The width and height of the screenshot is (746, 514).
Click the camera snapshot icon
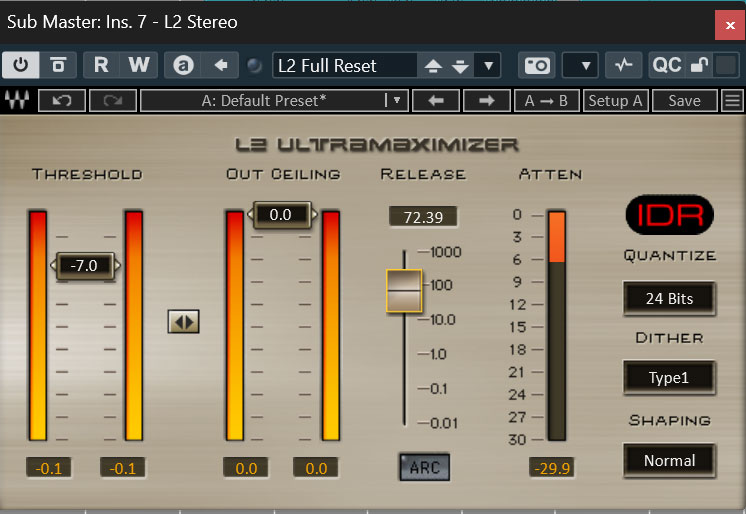(x=537, y=65)
